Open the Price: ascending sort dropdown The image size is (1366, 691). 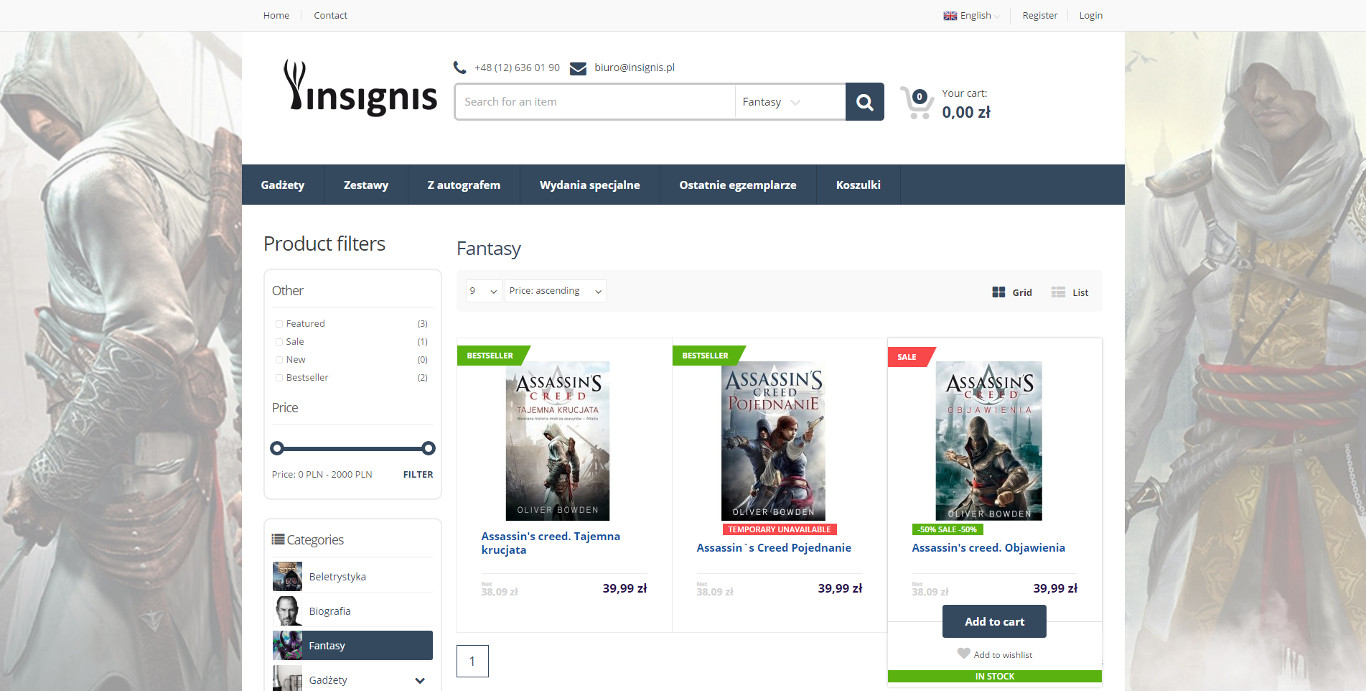pyautogui.click(x=555, y=291)
